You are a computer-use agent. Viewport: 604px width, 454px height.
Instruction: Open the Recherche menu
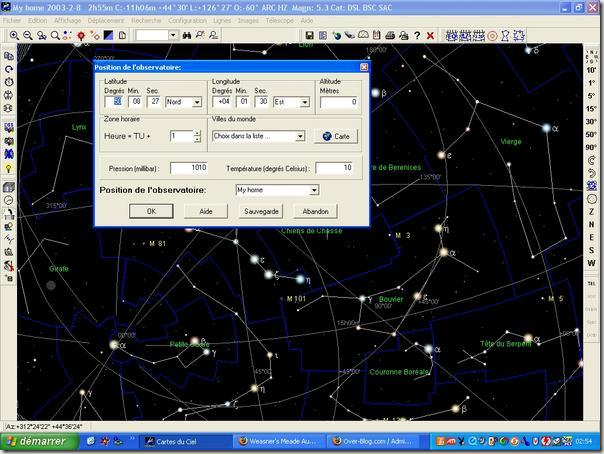point(146,20)
